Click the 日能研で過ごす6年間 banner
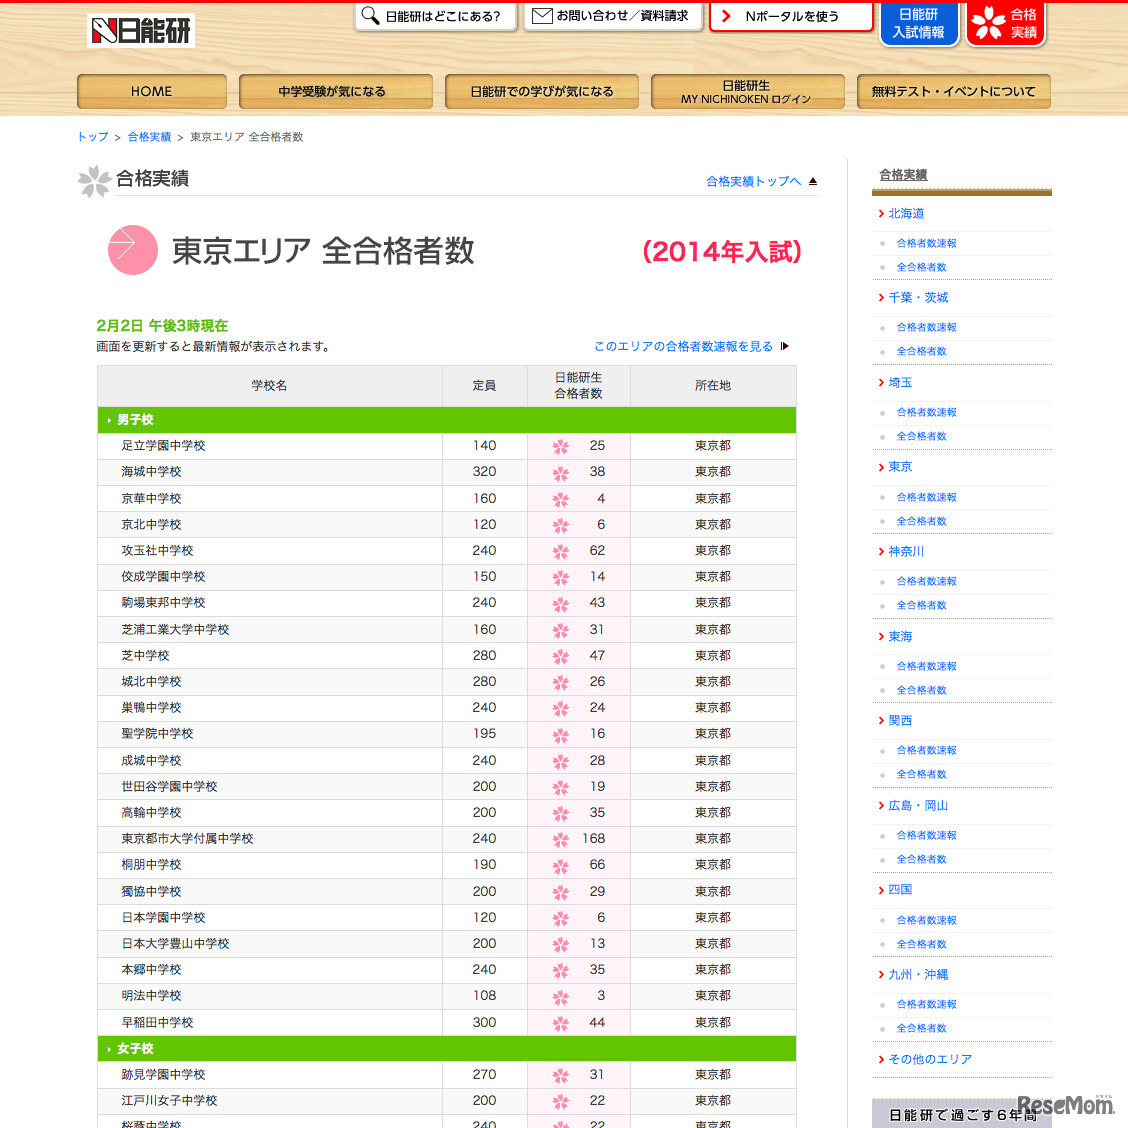The image size is (1128, 1128). (x=961, y=1111)
